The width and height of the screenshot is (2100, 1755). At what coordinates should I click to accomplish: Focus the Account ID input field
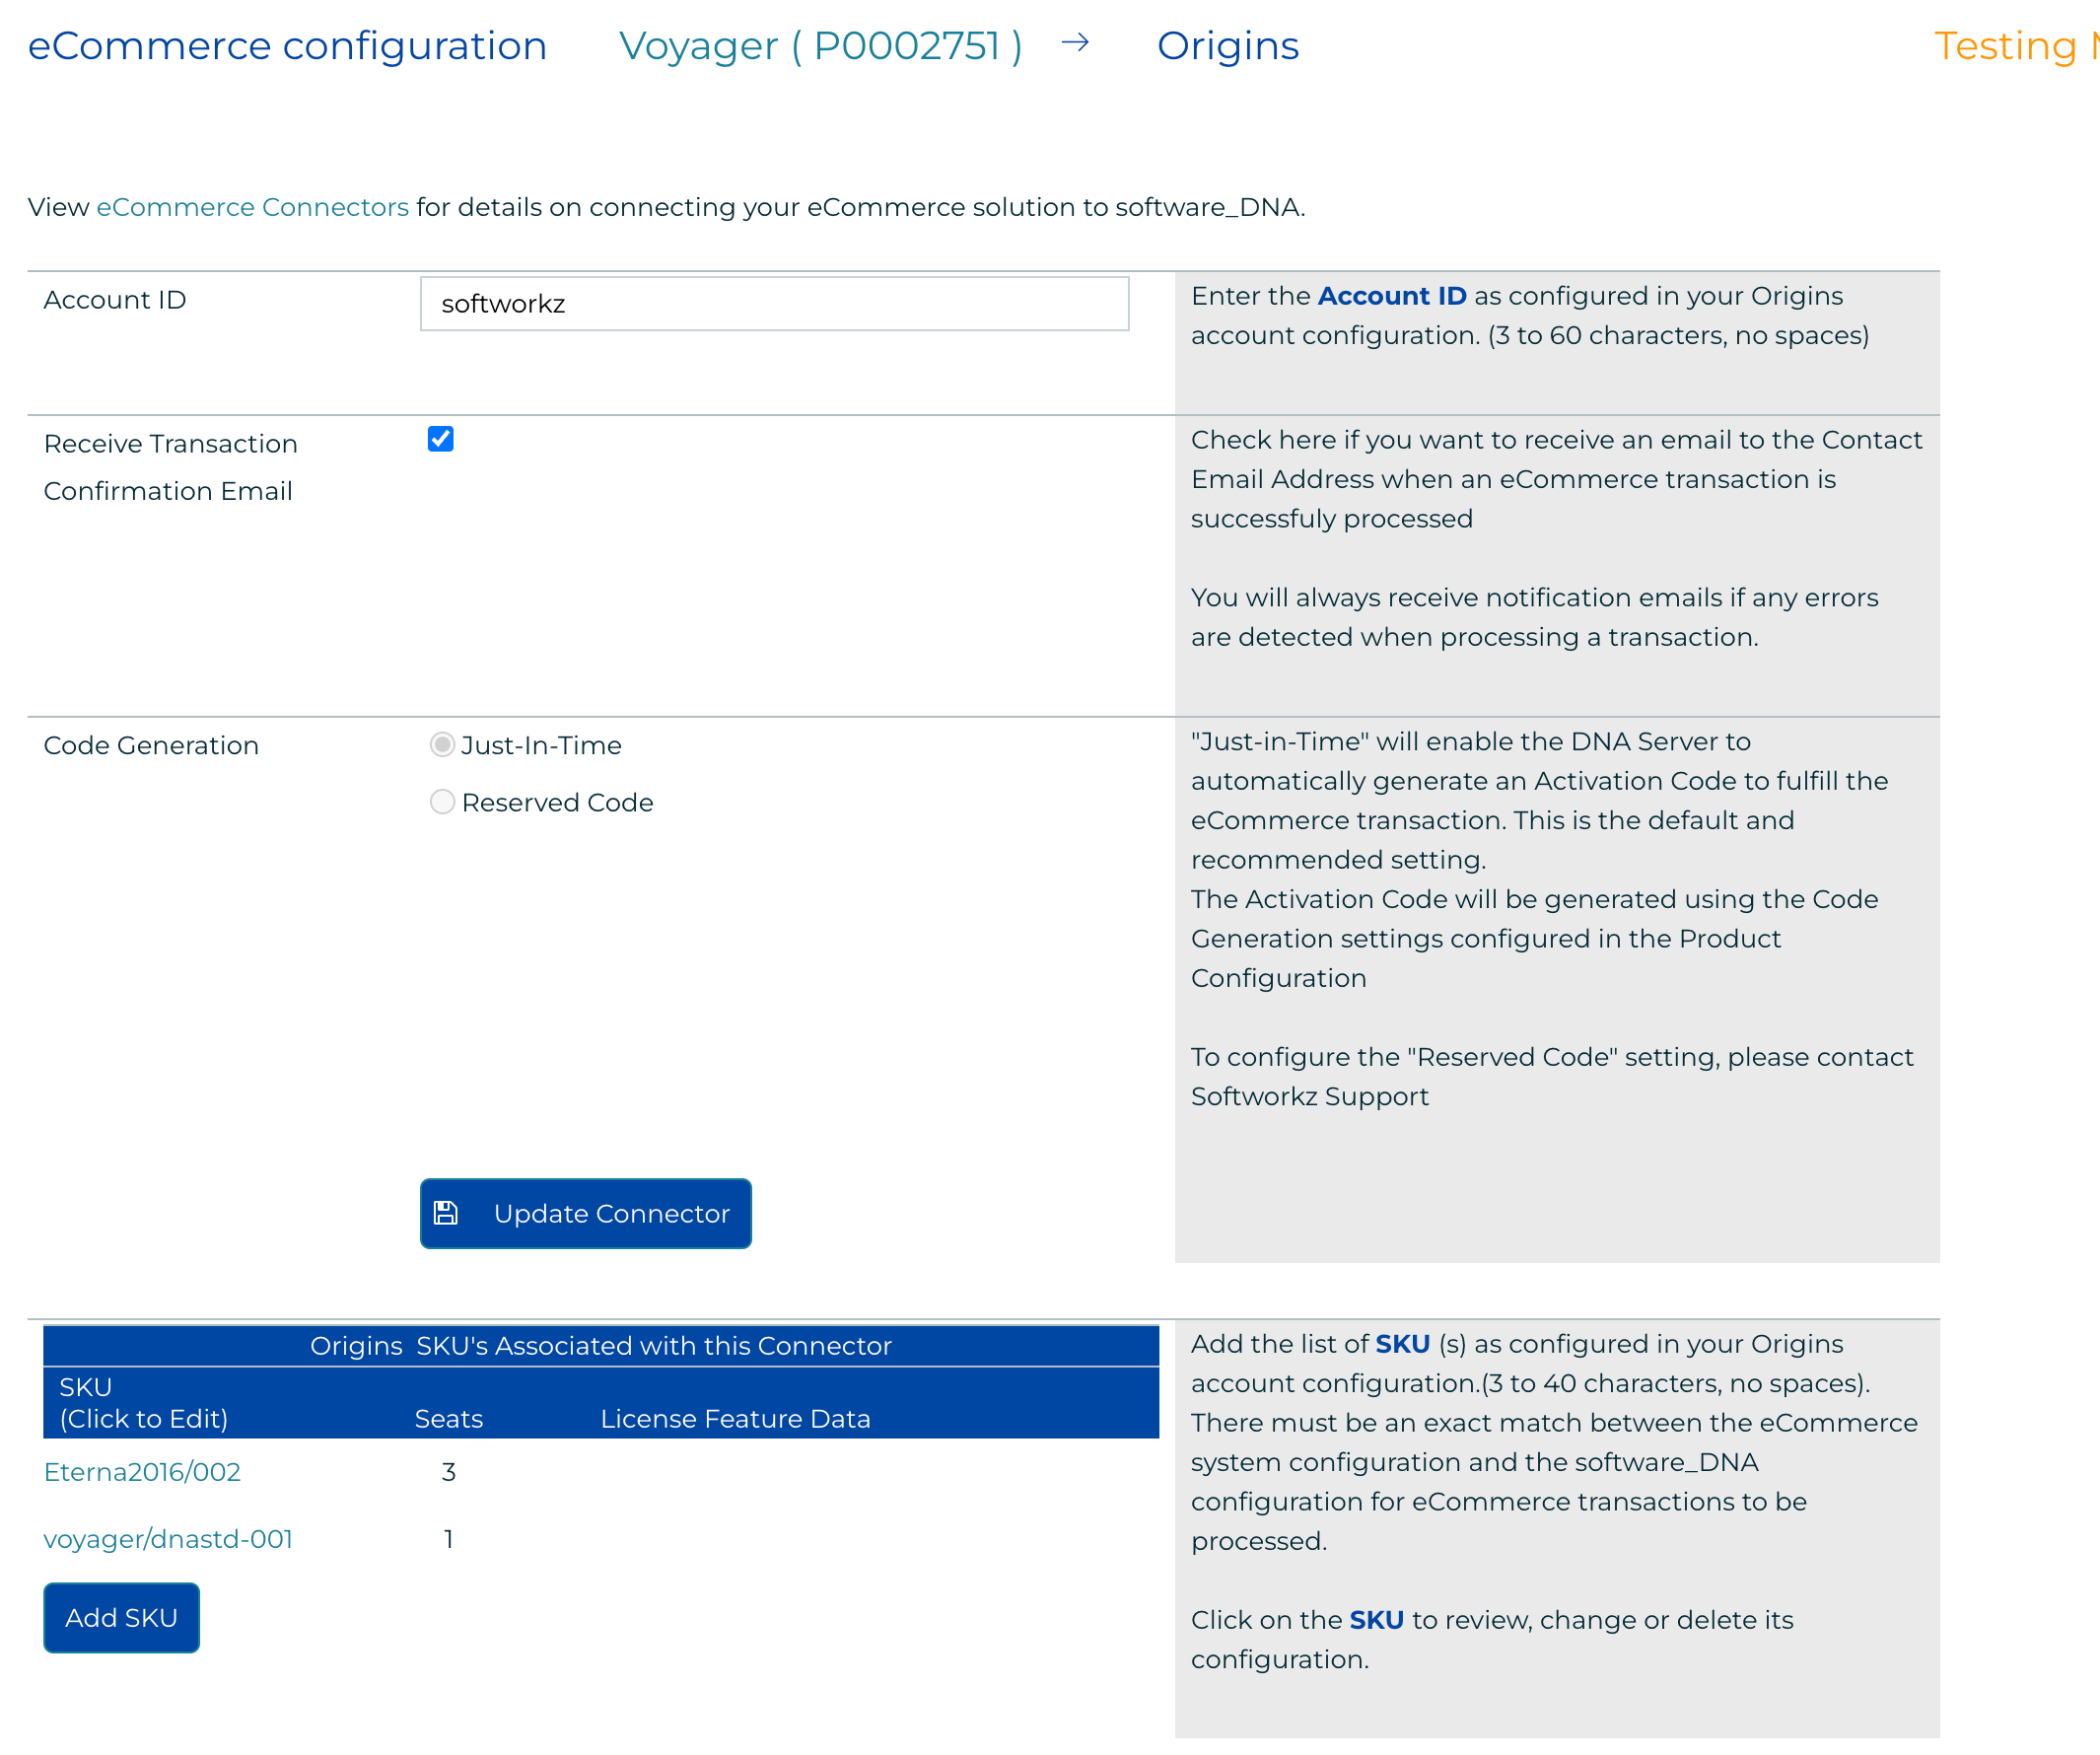point(775,304)
